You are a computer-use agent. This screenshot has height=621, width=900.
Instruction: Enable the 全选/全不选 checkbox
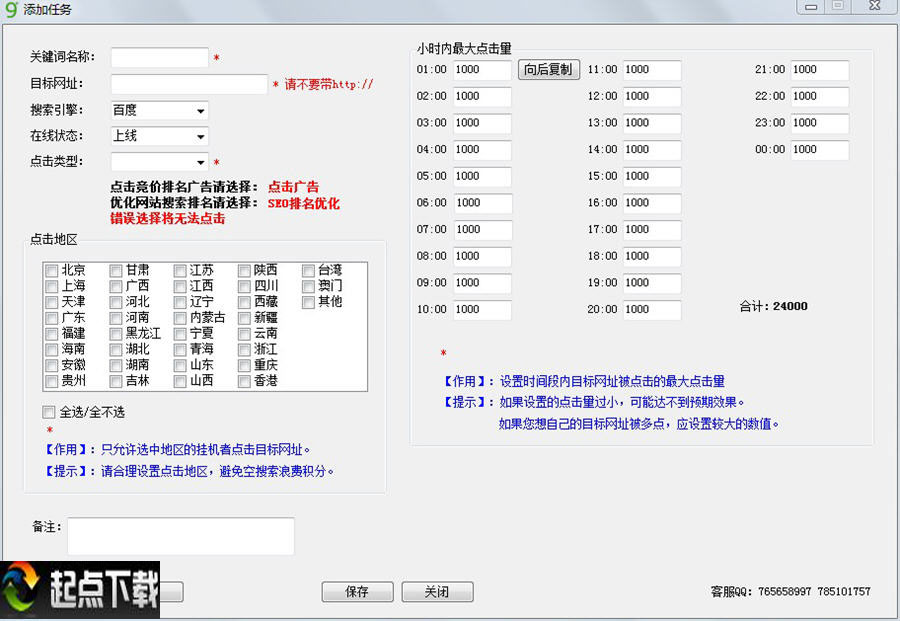click(47, 411)
